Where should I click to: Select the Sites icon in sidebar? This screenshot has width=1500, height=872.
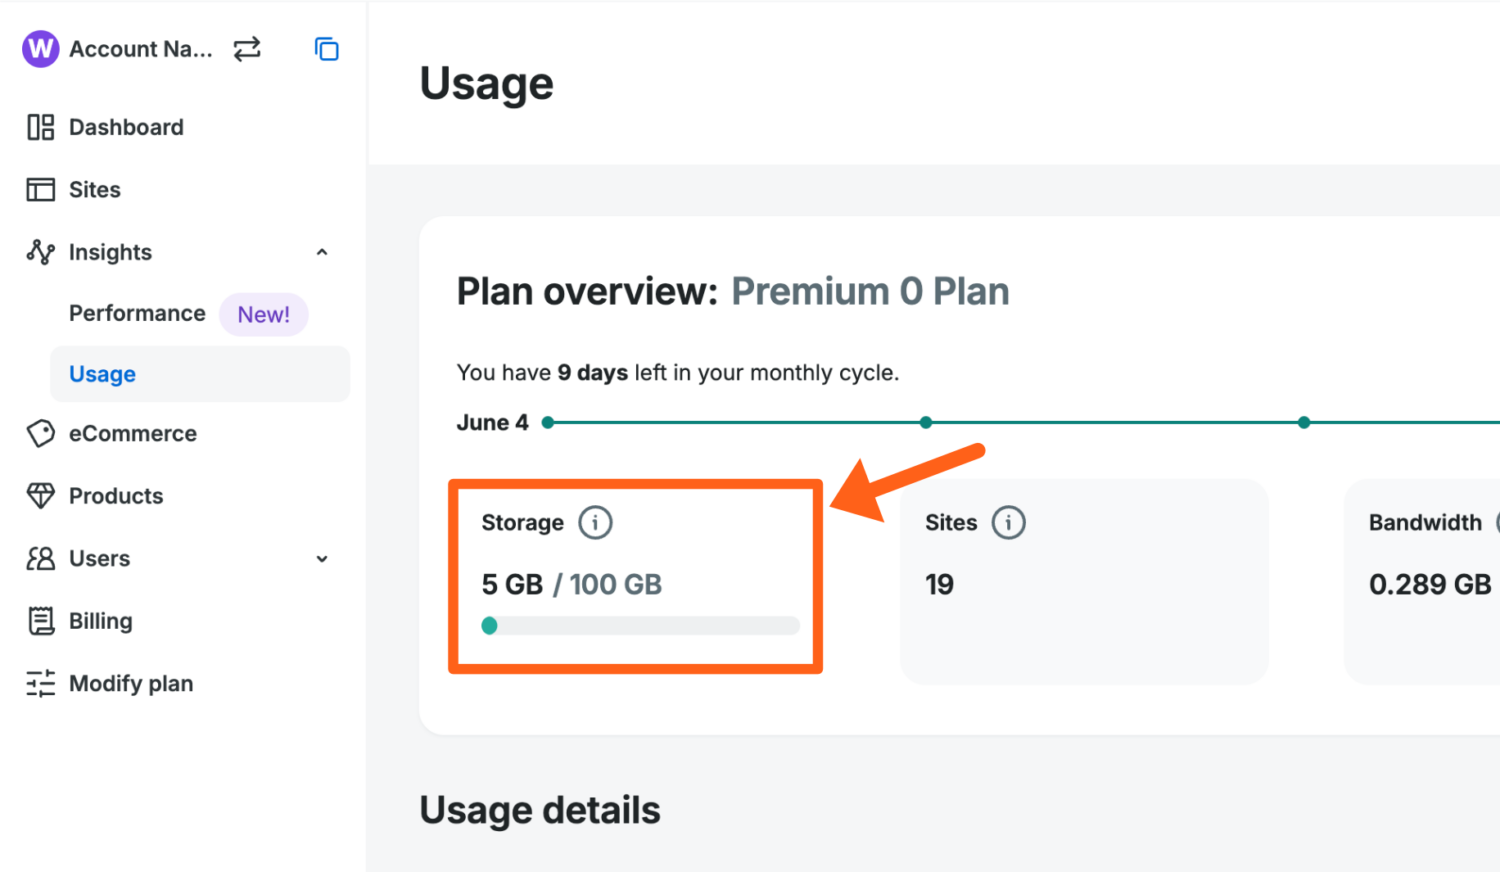pyautogui.click(x=40, y=189)
